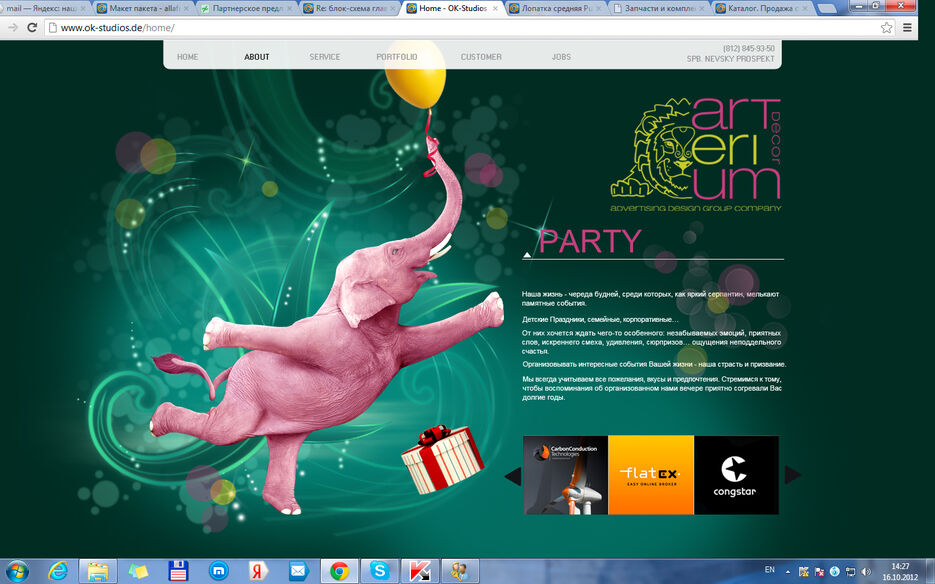Show hidden system tray icons arrow

click(x=788, y=571)
